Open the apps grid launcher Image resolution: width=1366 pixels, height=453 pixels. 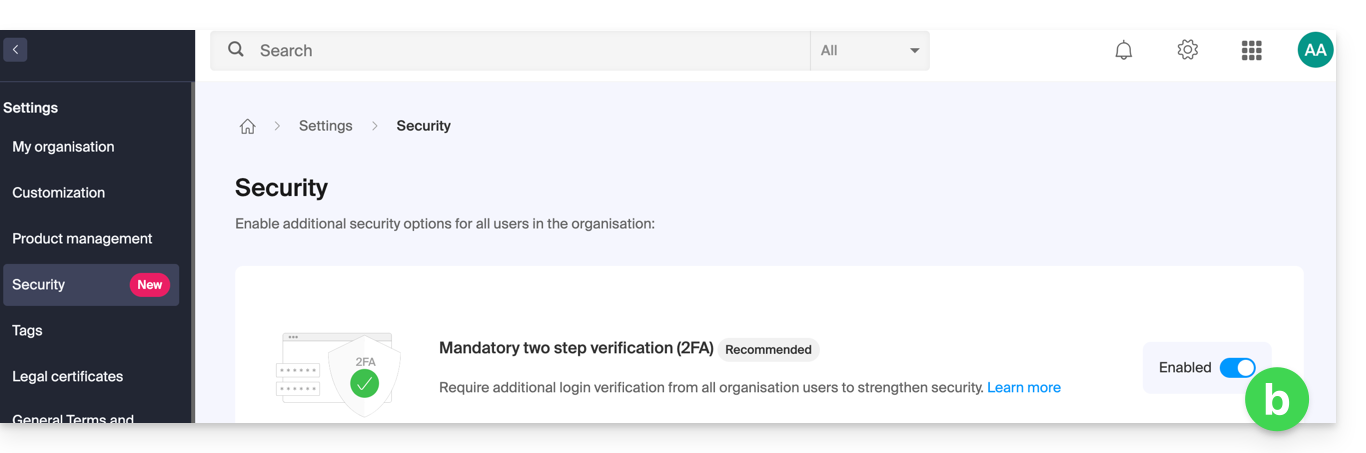tap(1251, 50)
